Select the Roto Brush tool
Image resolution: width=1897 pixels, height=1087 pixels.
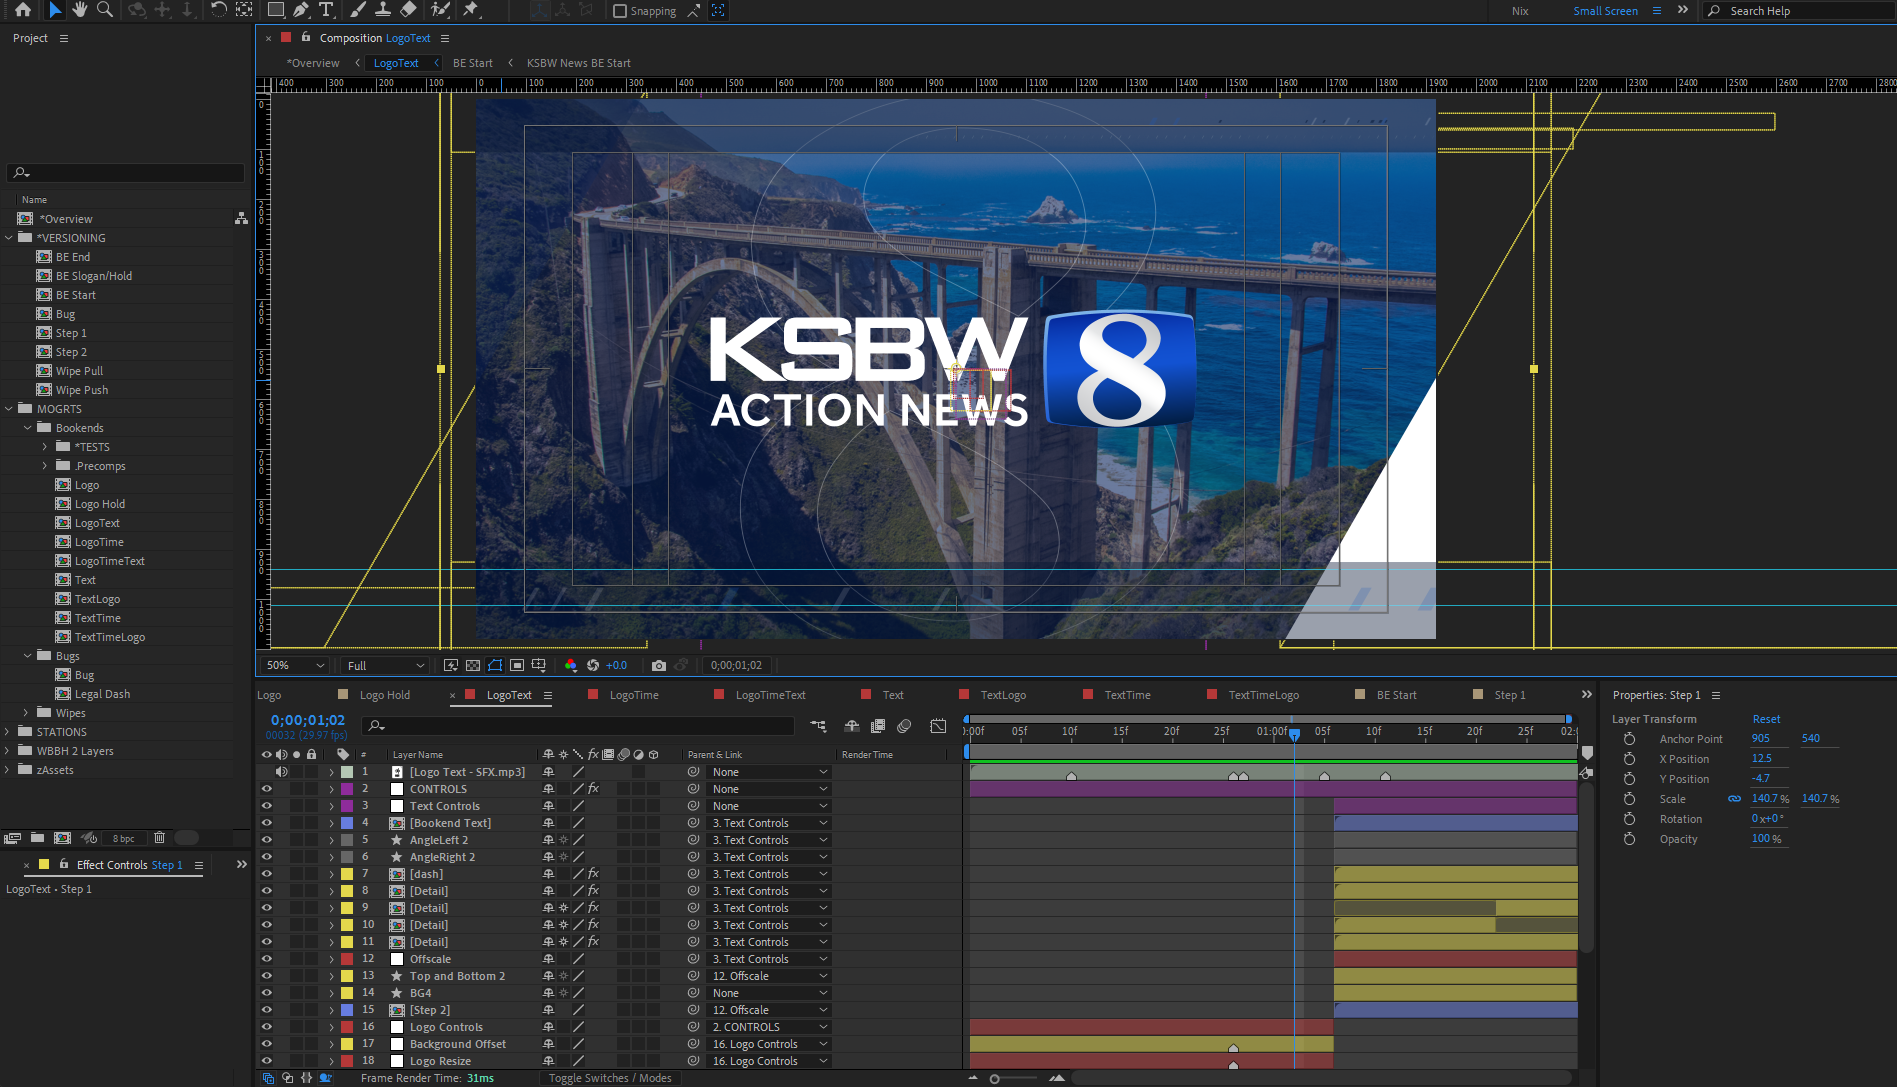440,10
